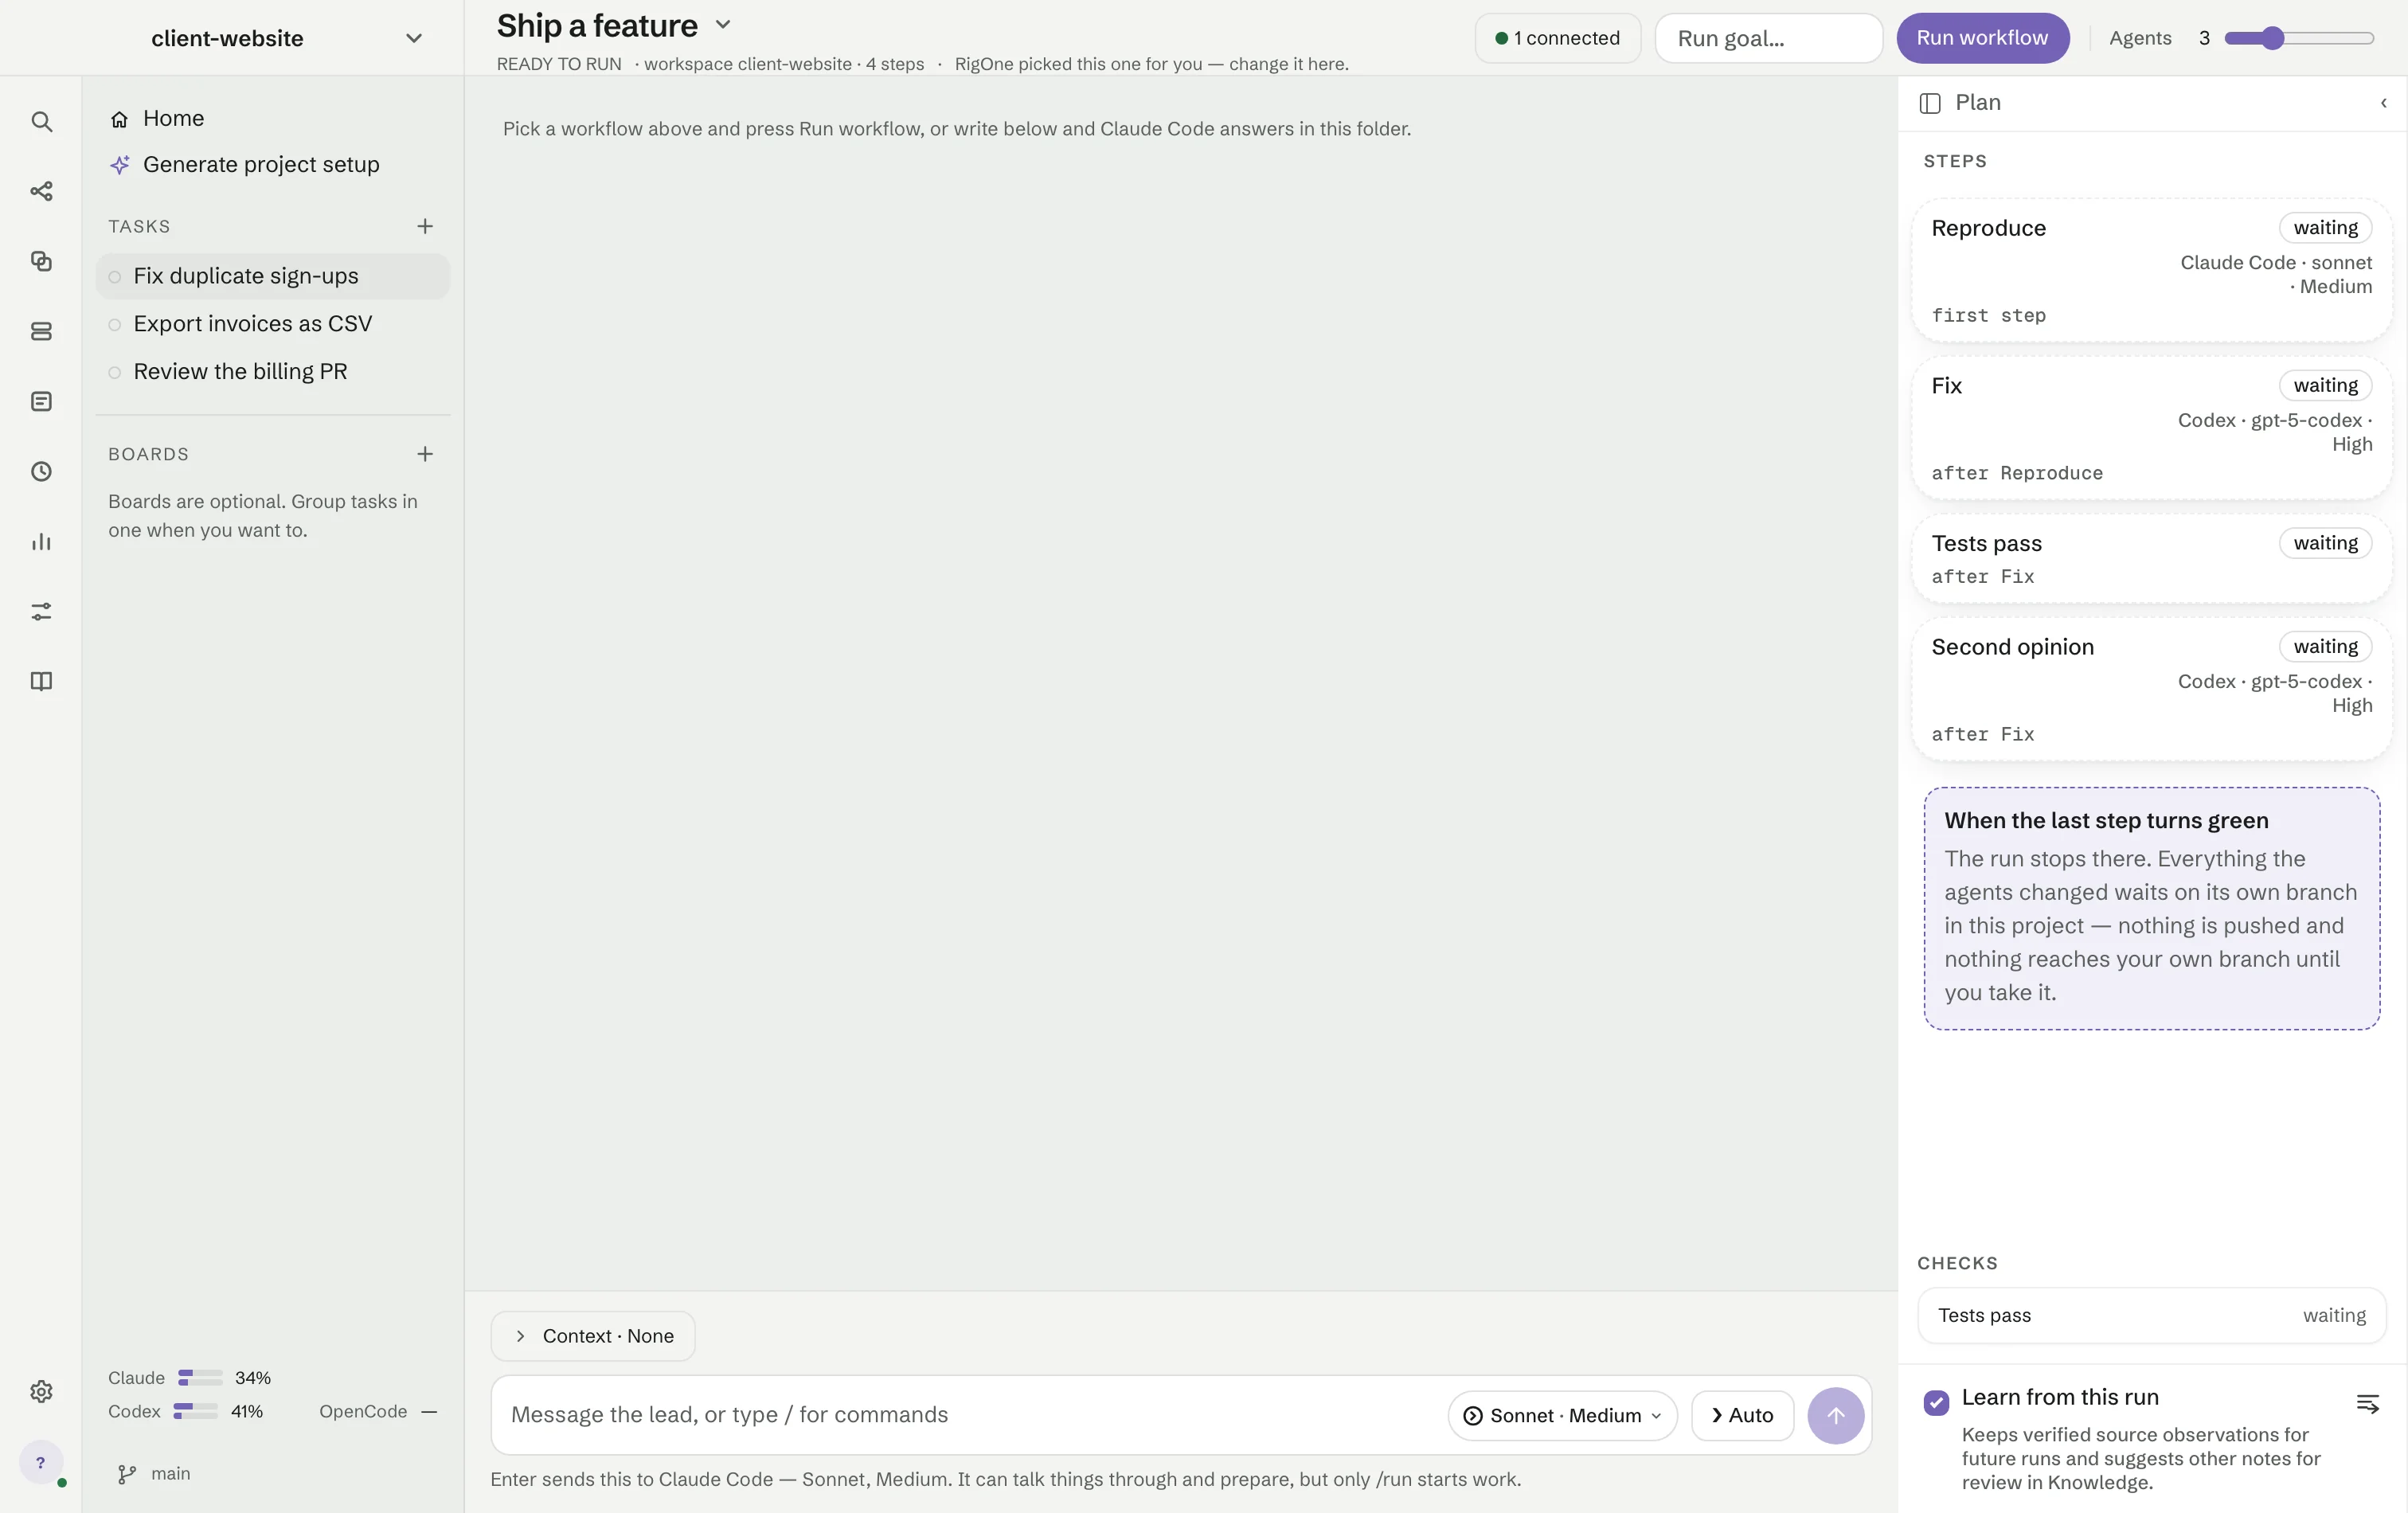Click the Plan panel layout icon
This screenshot has height=1513, width=2408.
[x=1930, y=103]
